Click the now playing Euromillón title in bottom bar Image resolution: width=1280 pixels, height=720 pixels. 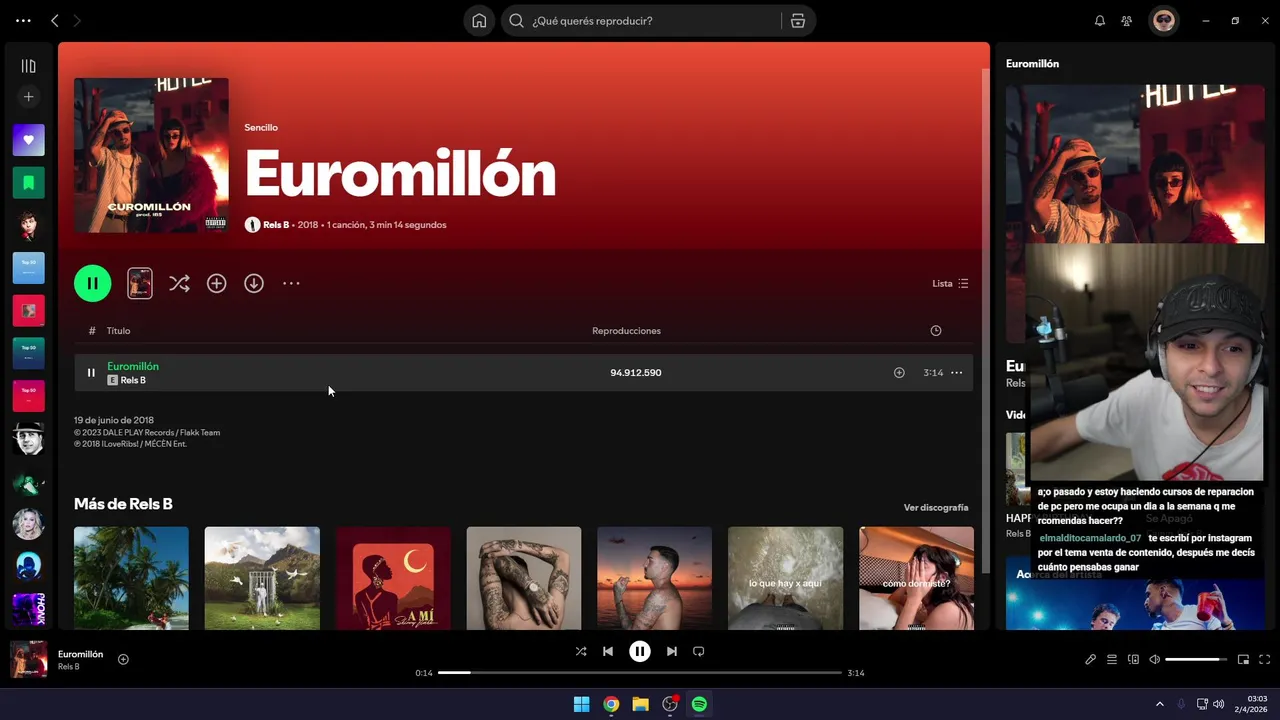click(x=80, y=654)
